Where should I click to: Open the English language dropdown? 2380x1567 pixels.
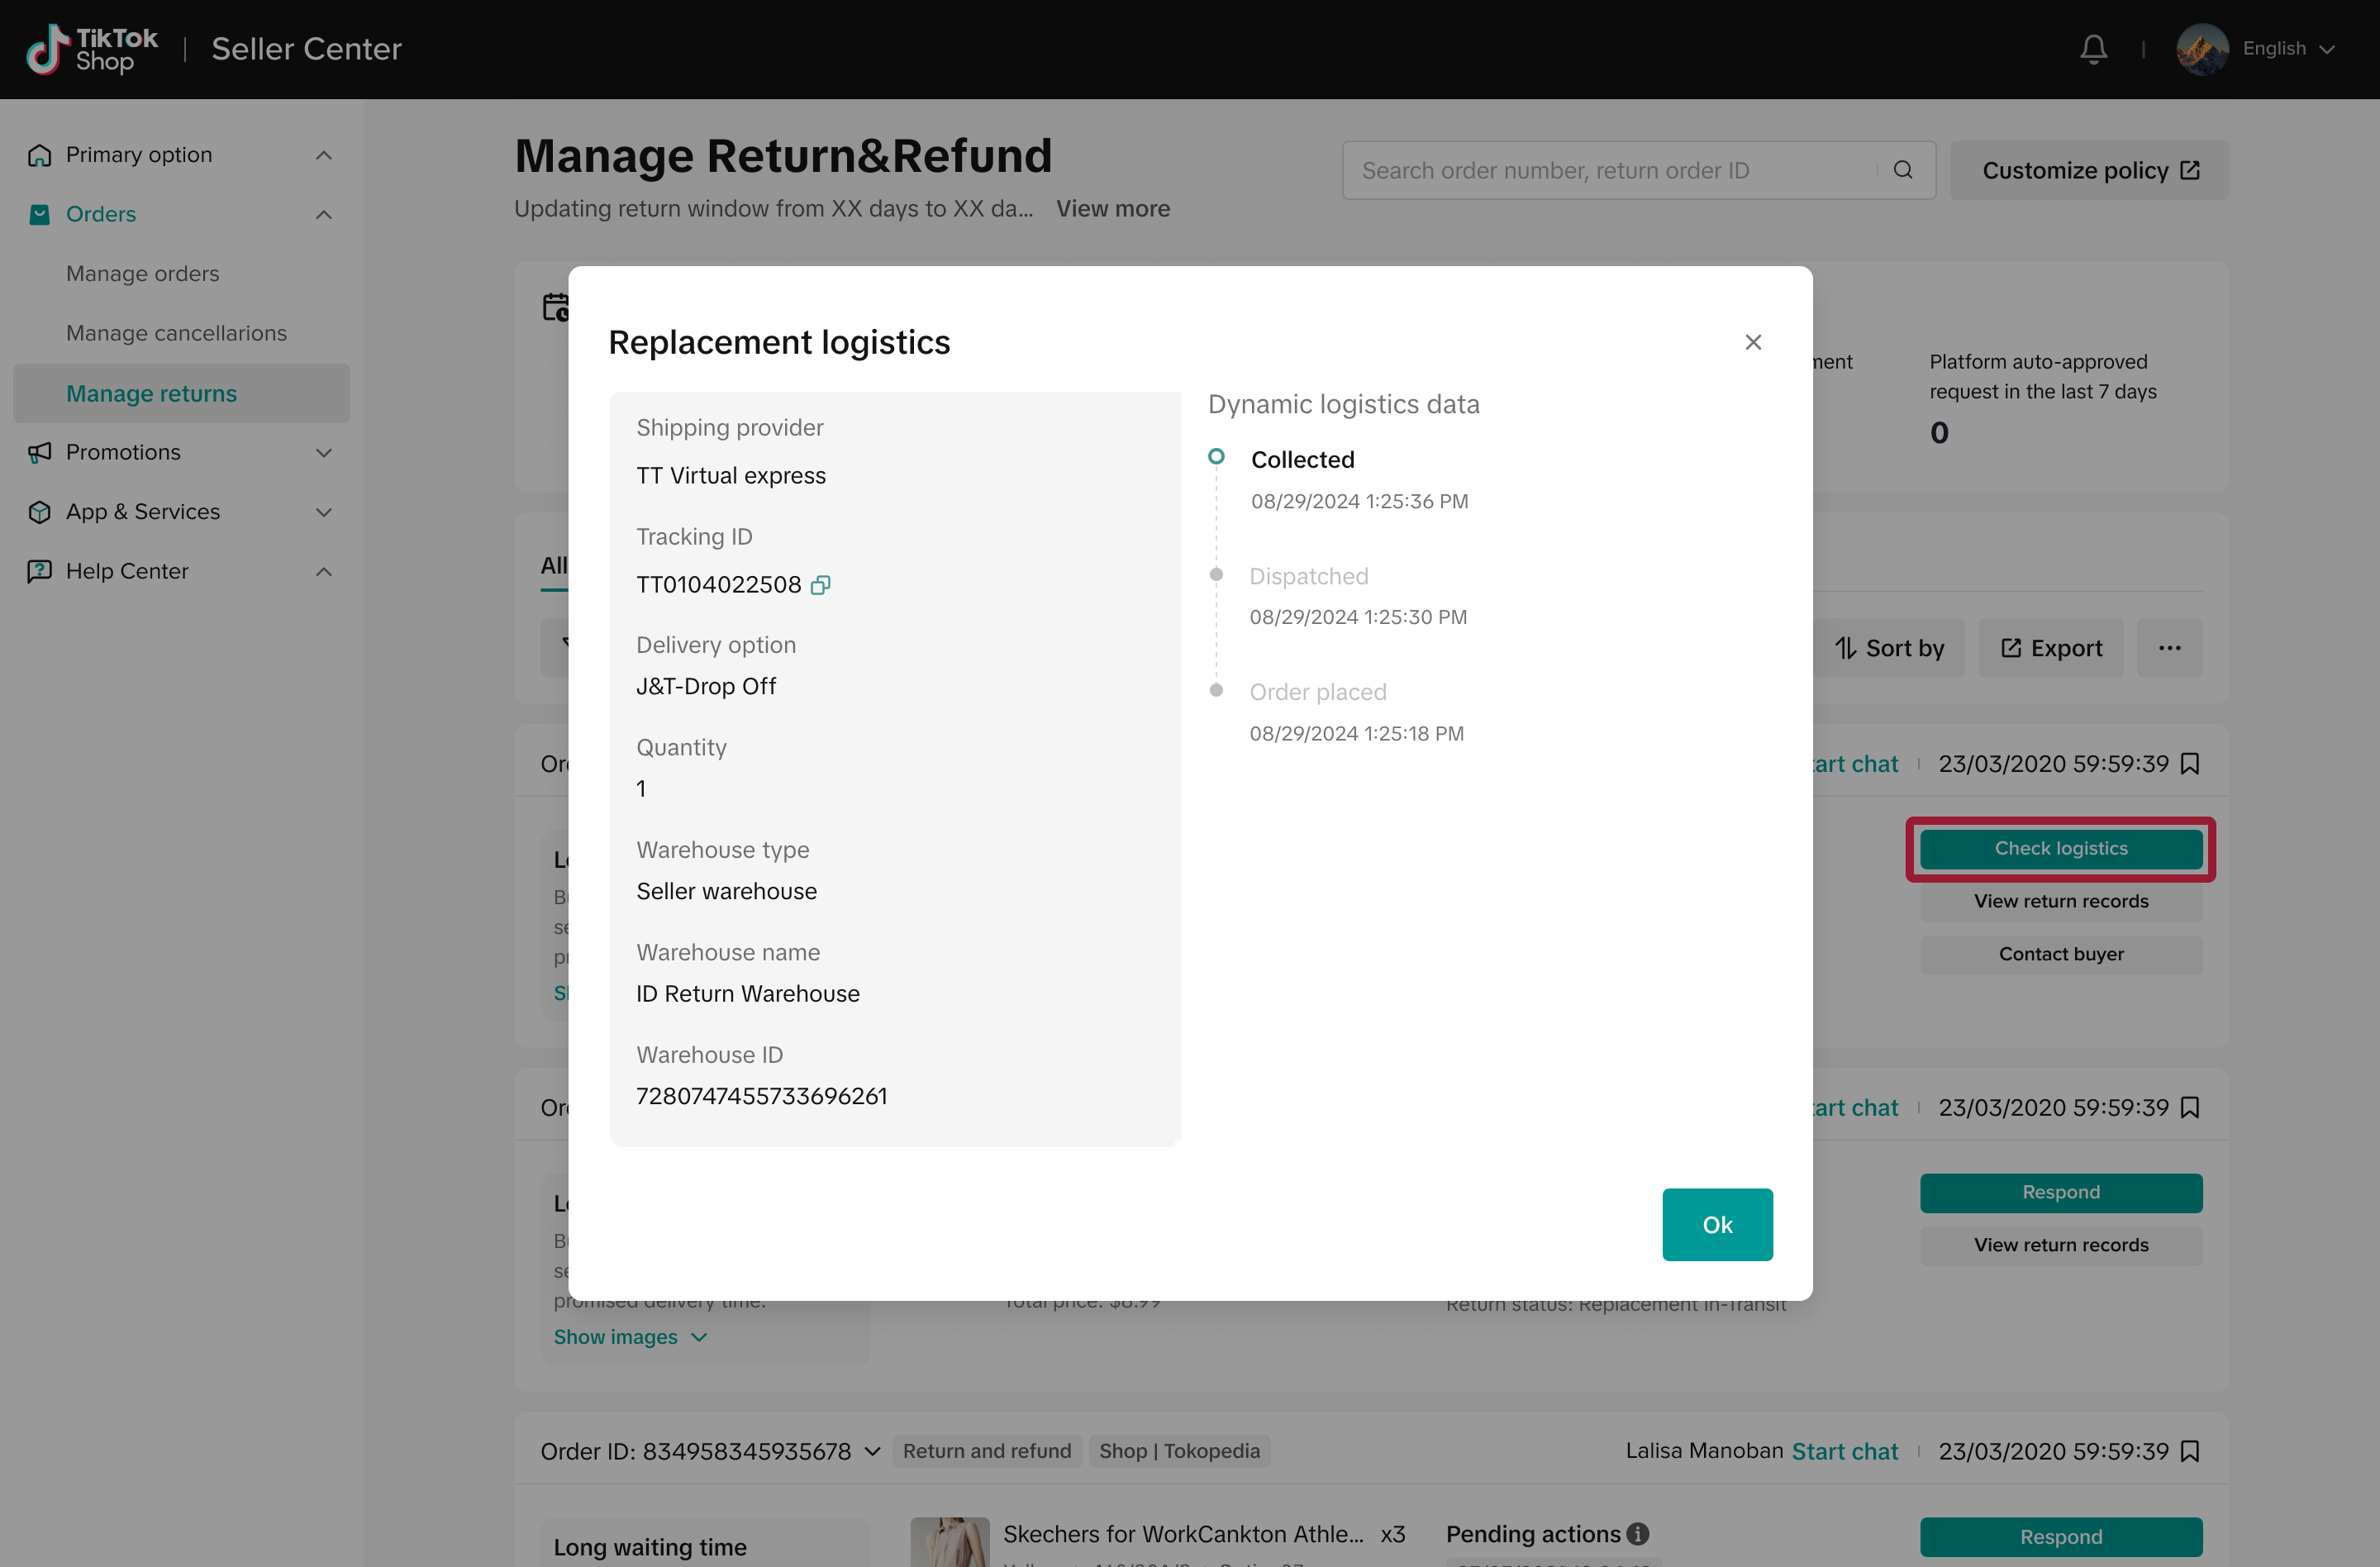click(x=2287, y=49)
